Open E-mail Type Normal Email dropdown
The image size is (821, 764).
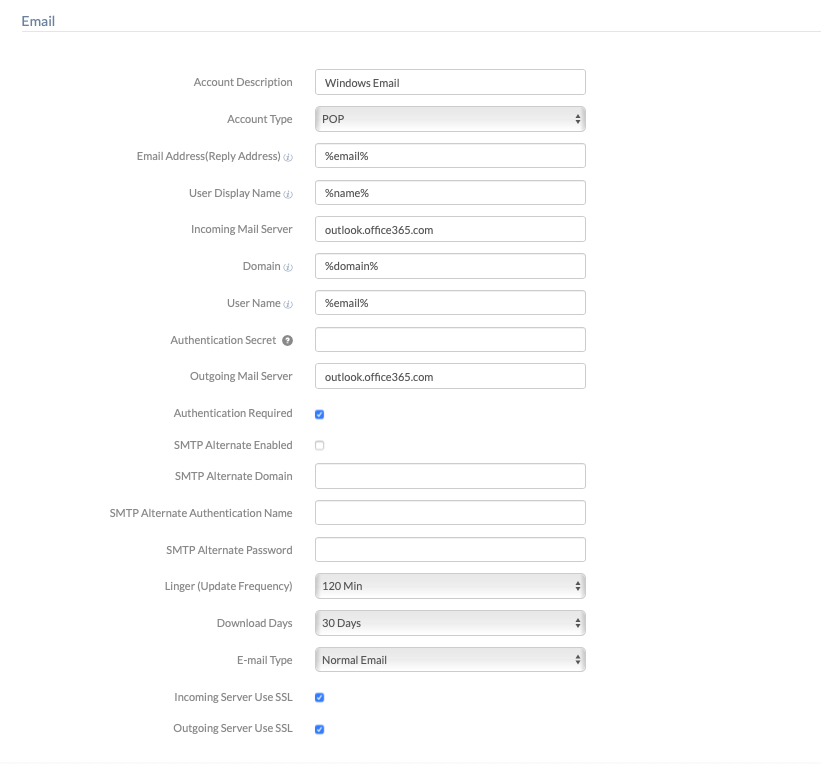tap(450, 660)
